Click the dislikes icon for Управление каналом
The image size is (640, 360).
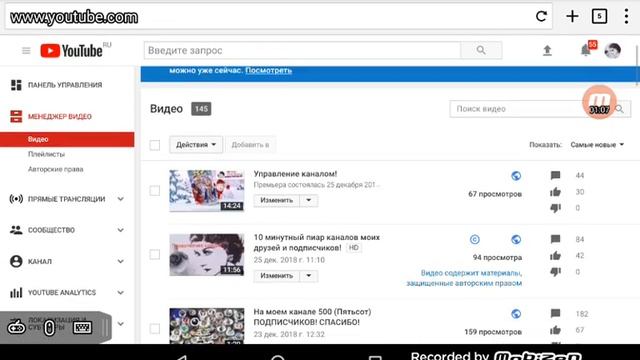555,208
